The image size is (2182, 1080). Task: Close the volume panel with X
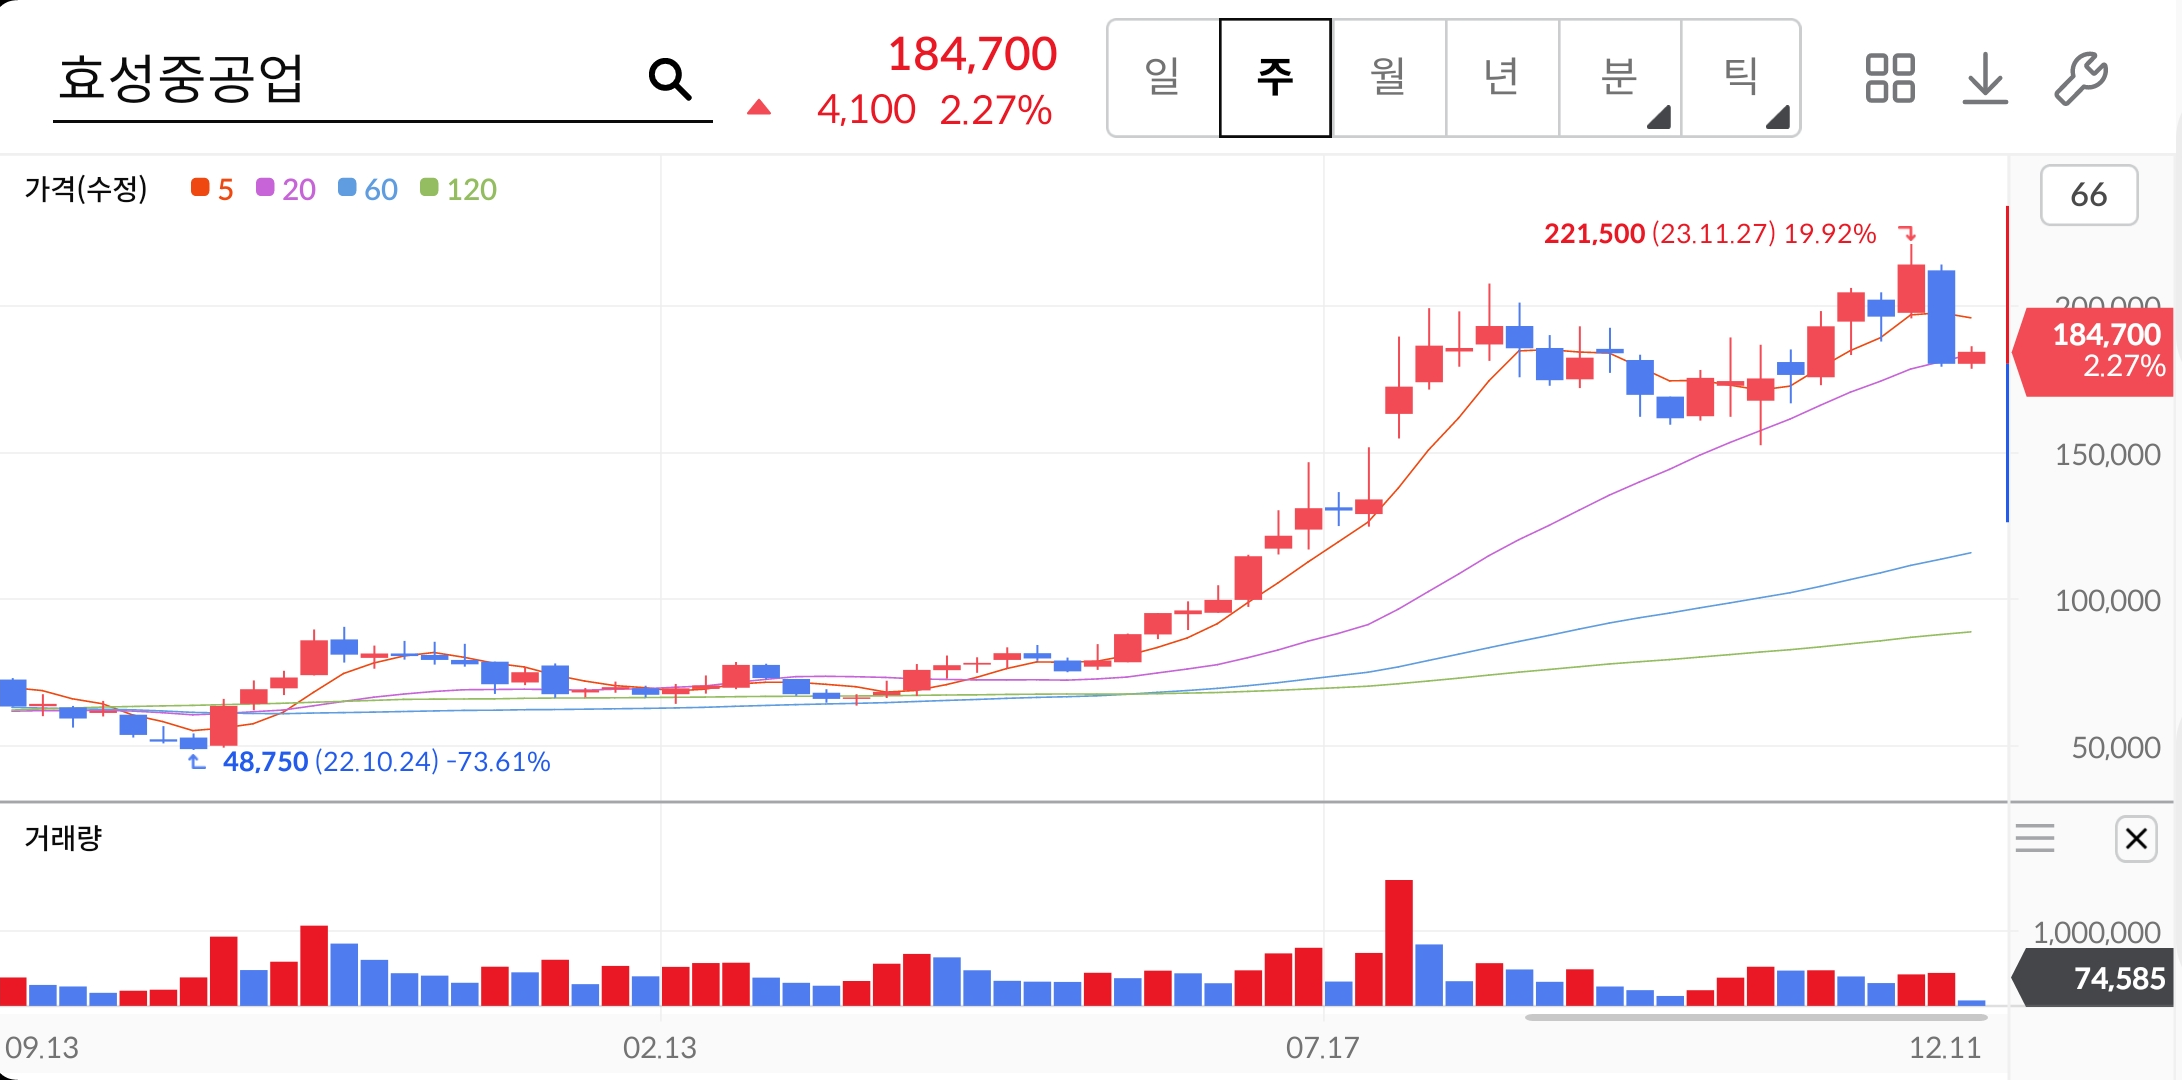coord(2136,838)
